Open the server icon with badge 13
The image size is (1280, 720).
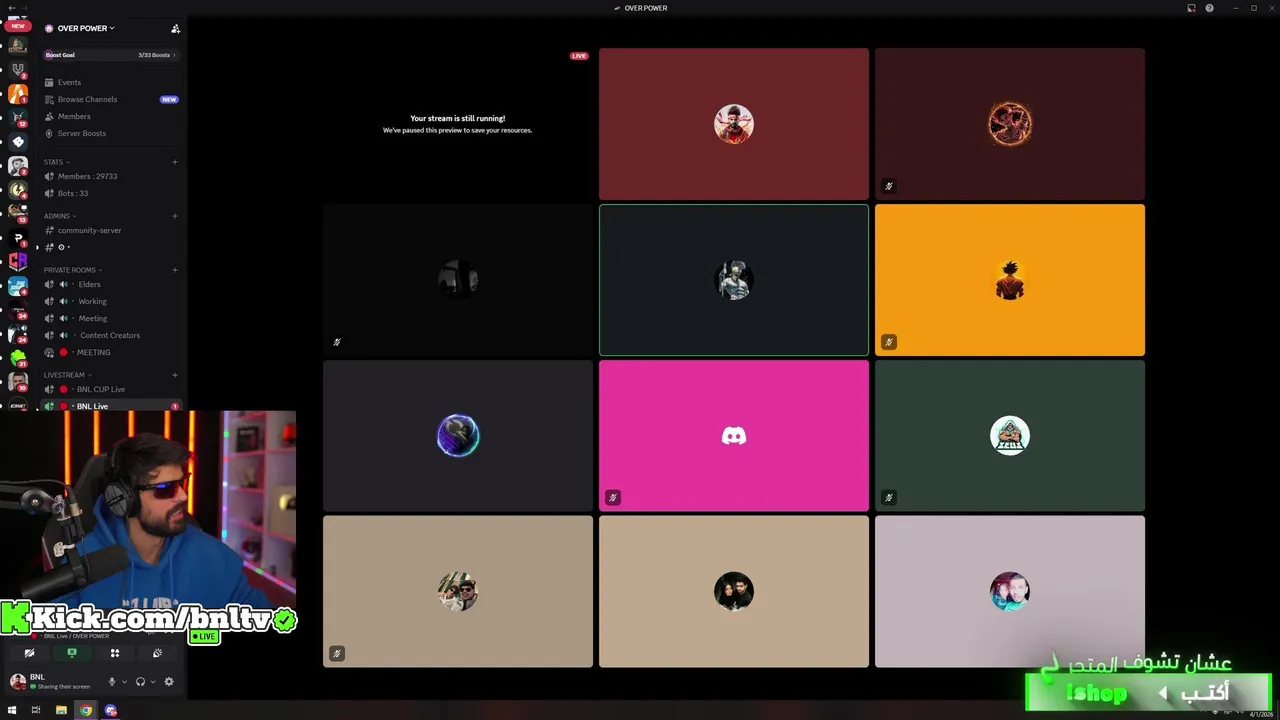pyautogui.click(x=18, y=213)
